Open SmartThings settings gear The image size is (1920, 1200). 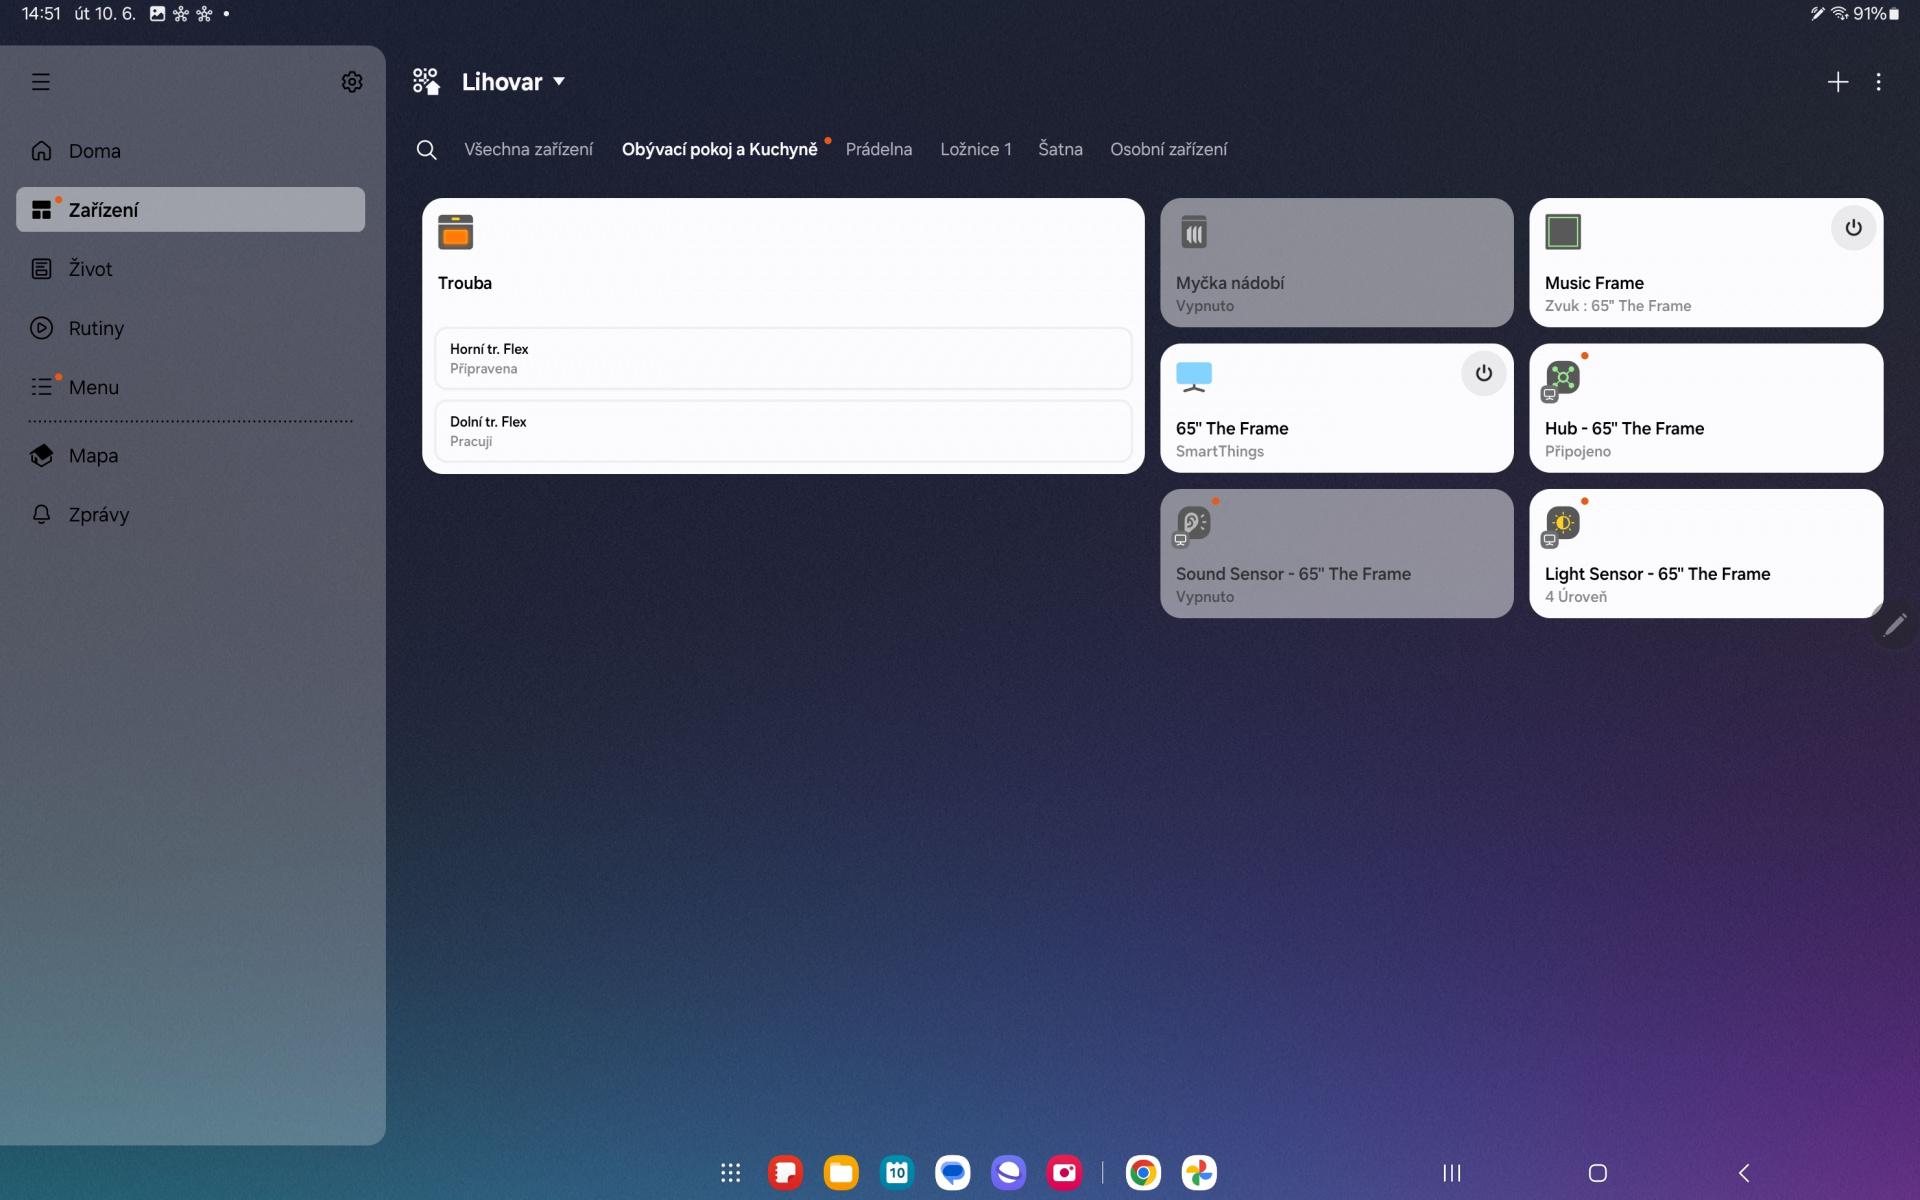352,82
